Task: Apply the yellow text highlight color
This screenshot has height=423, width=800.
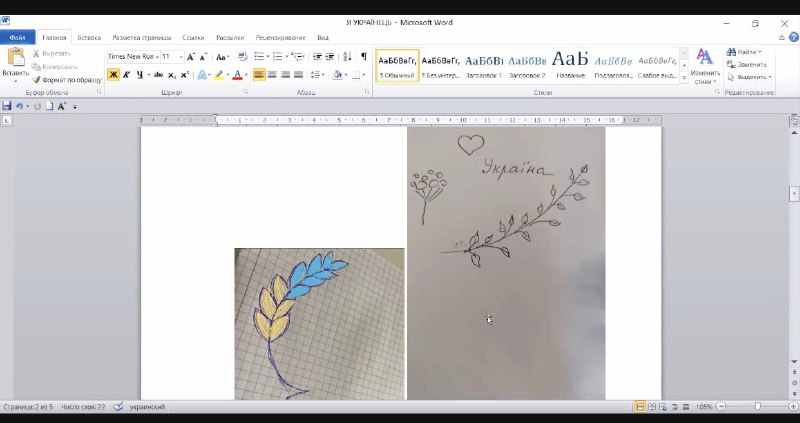Action: click(x=219, y=75)
